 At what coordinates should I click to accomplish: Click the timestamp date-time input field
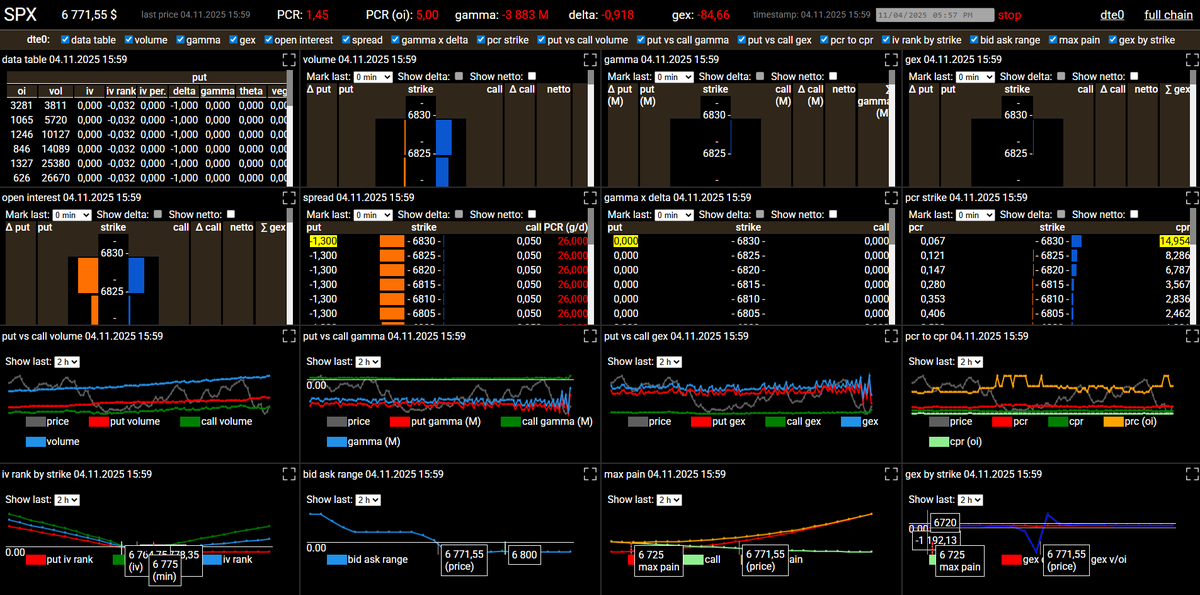coord(935,16)
